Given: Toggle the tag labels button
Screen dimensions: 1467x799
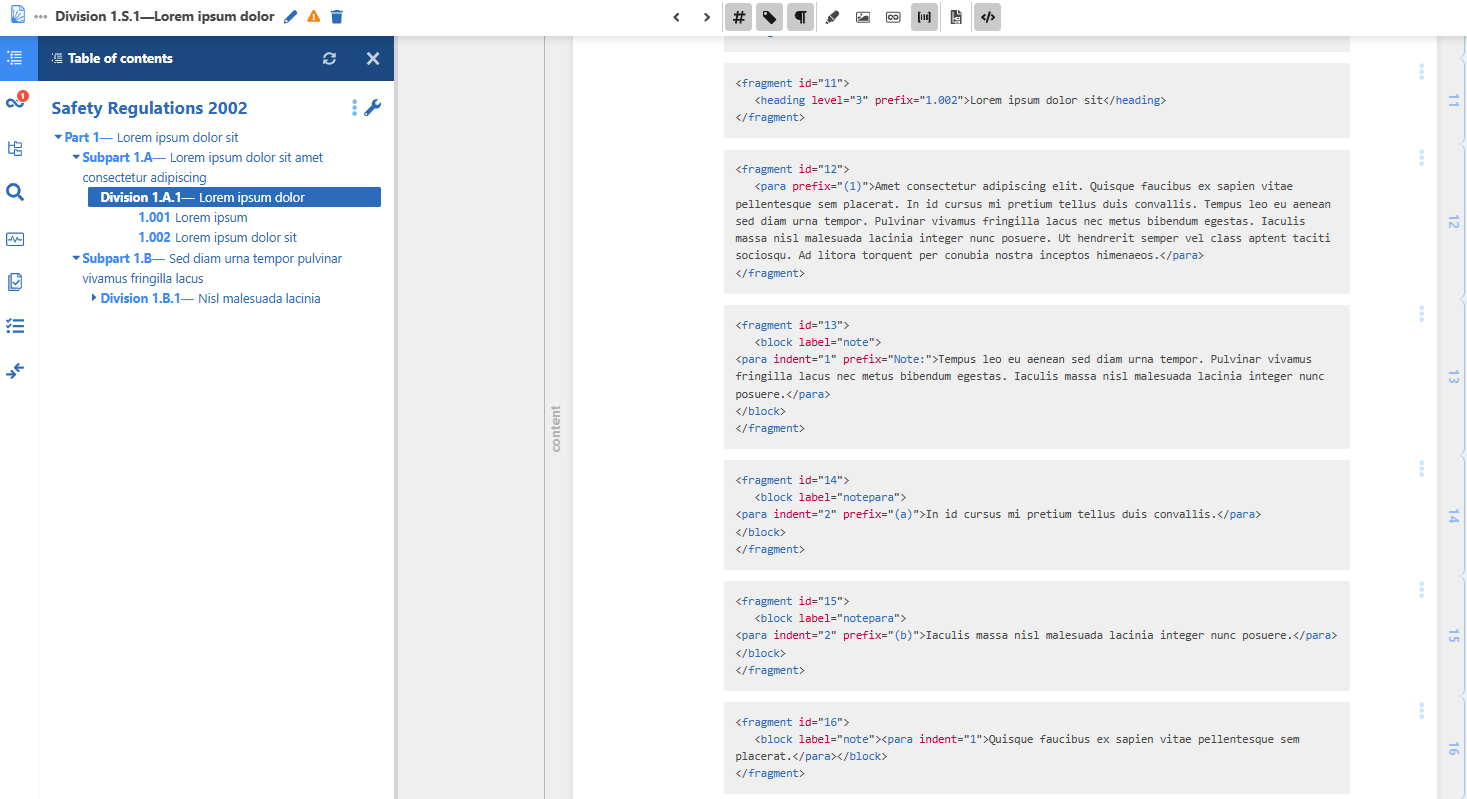Looking at the screenshot, I should (x=769, y=17).
